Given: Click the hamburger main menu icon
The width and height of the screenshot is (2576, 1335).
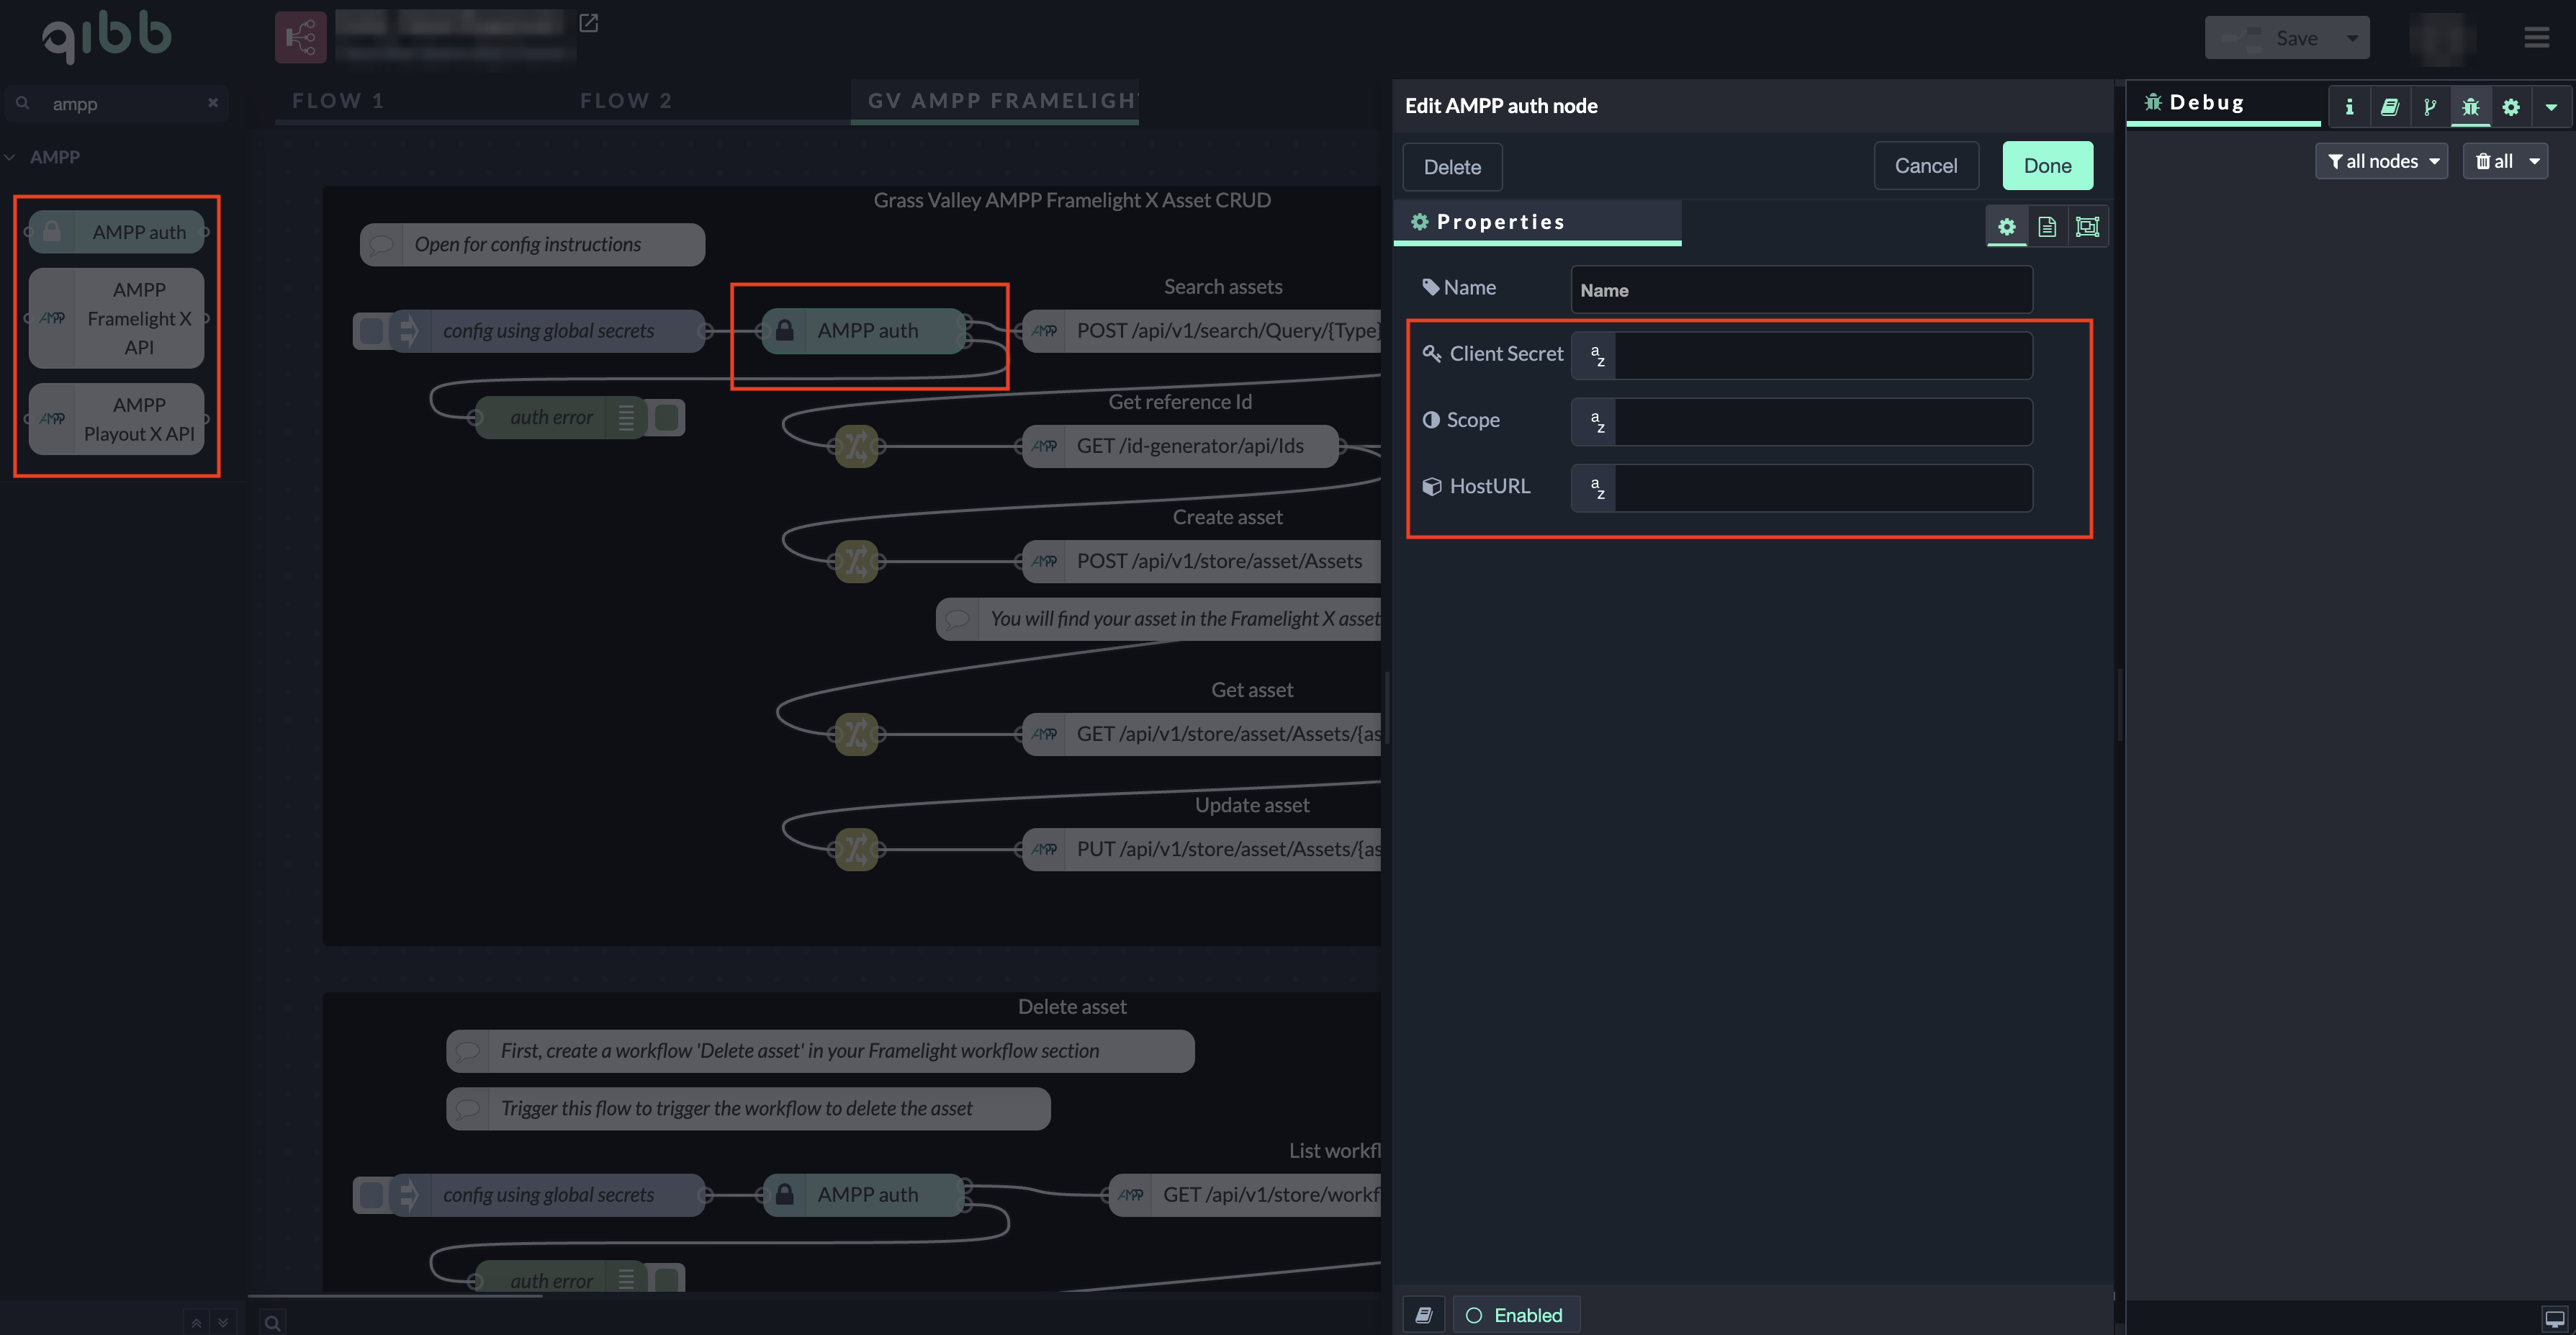Looking at the screenshot, I should [x=2536, y=38].
